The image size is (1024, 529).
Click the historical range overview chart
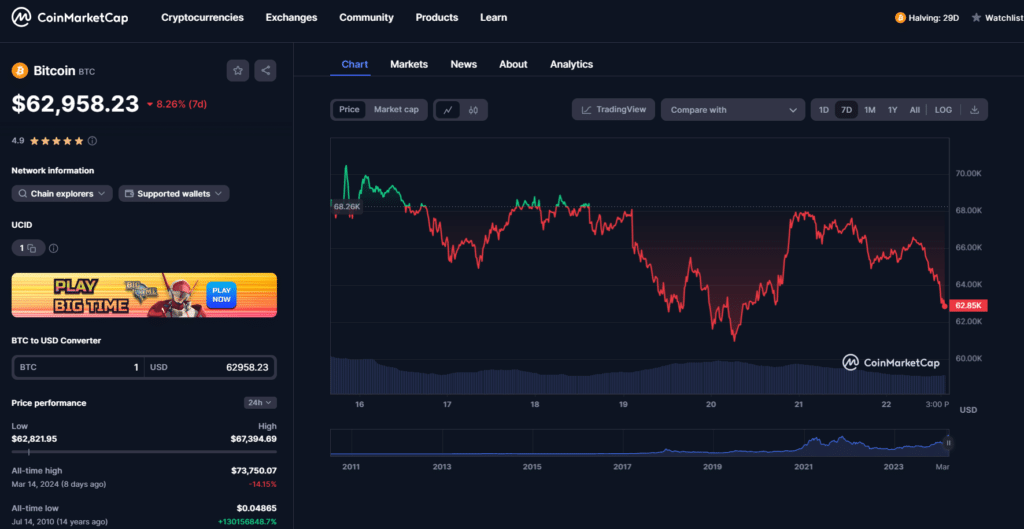pyautogui.click(x=639, y=442)
